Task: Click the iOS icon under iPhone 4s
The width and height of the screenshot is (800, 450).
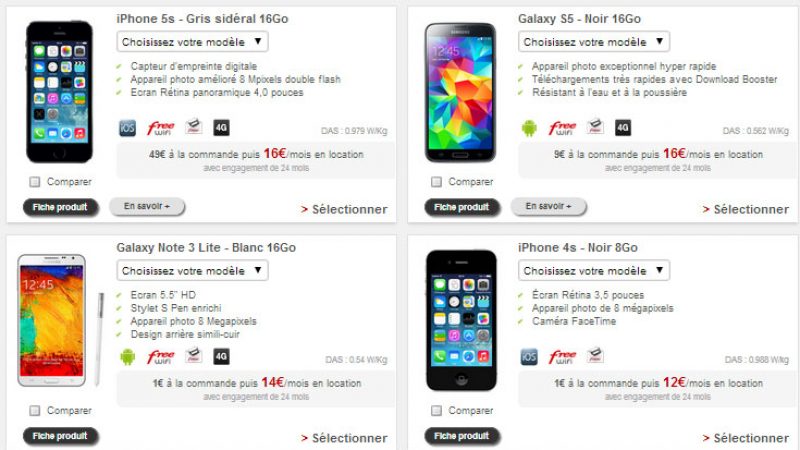Action: tap(529, 356)
